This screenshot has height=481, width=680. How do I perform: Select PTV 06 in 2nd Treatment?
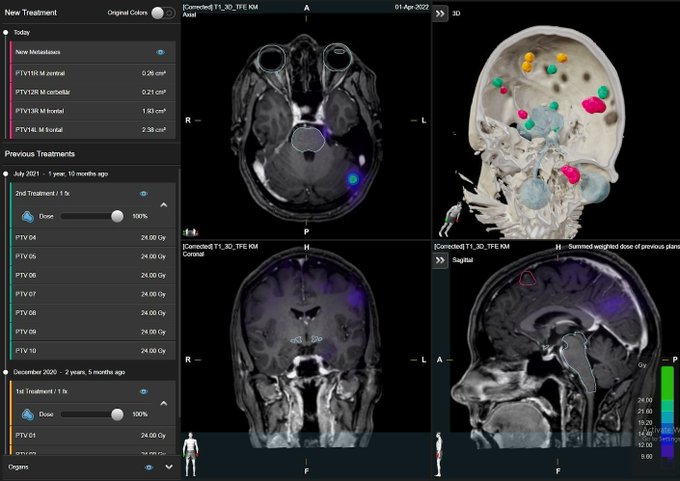(93, 275)
